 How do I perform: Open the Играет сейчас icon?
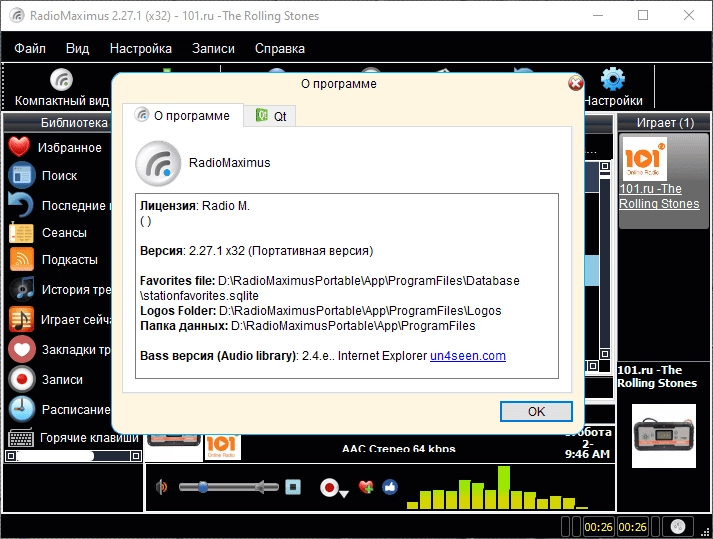pyautogui.click(x=21, y=319)
